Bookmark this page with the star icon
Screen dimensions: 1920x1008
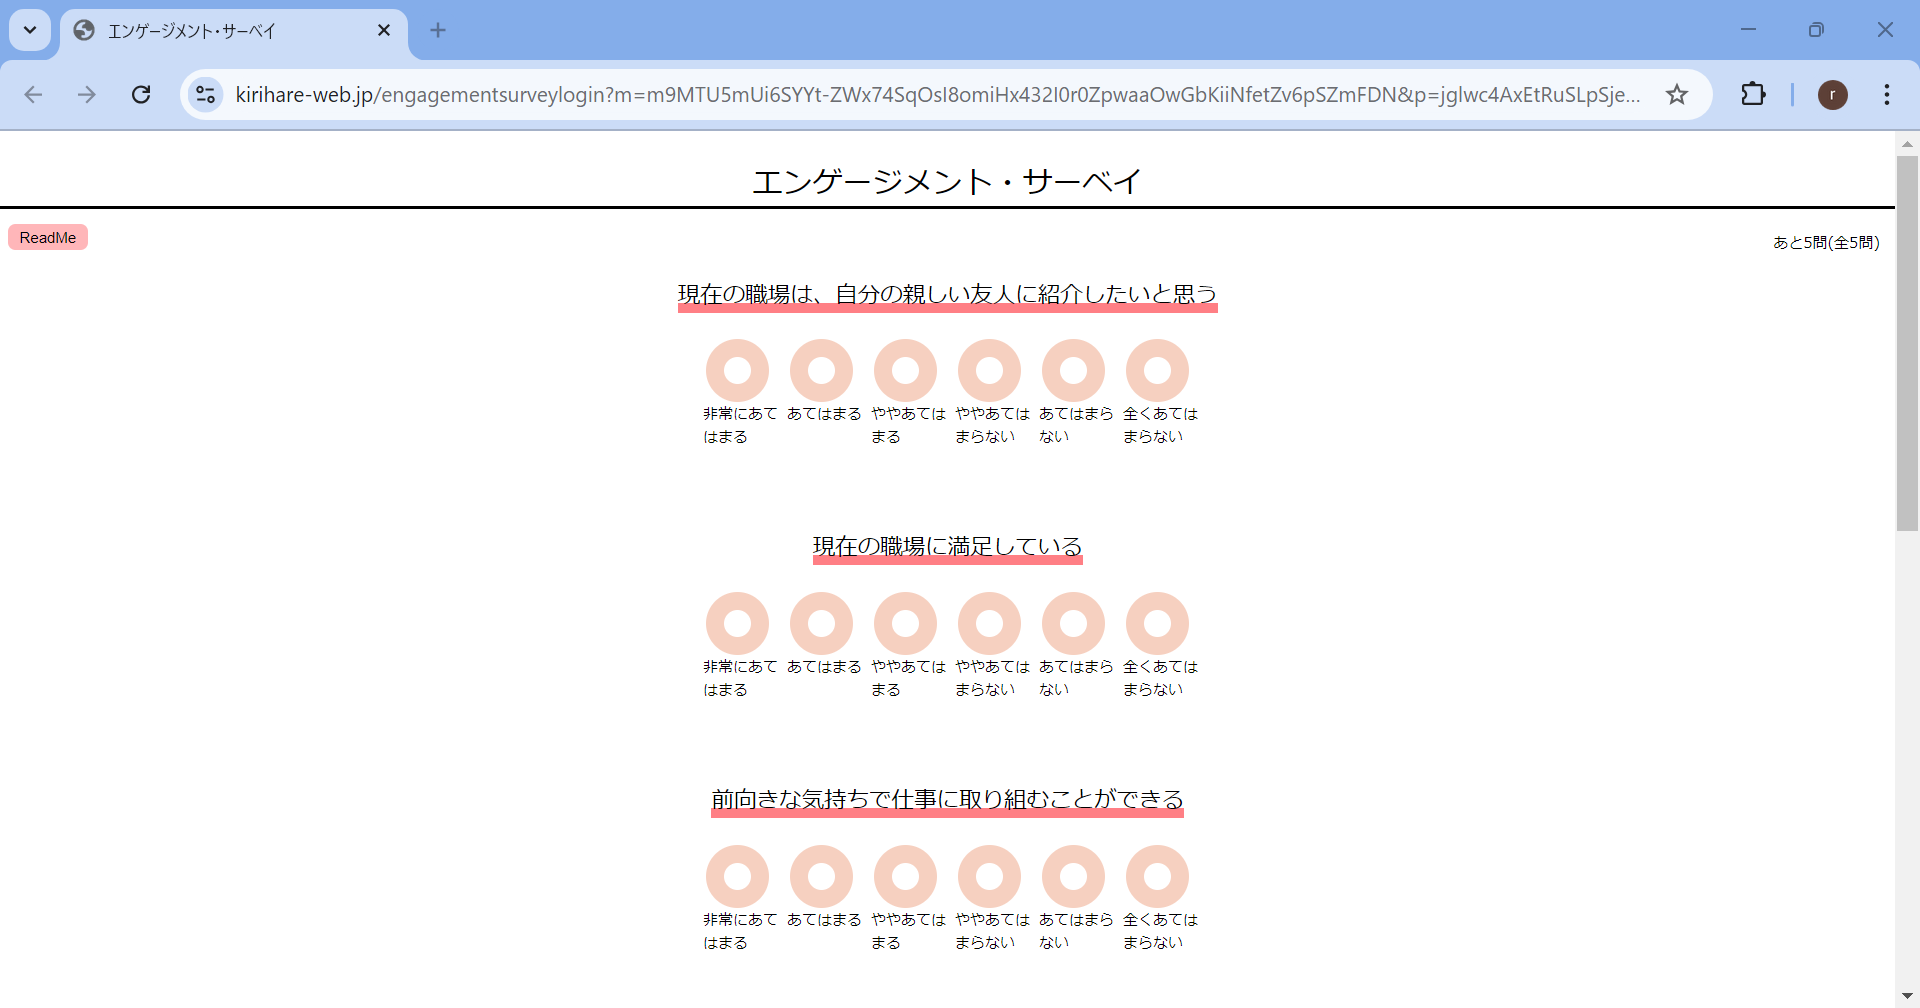pyautogui.click(x=1677, y=94)
